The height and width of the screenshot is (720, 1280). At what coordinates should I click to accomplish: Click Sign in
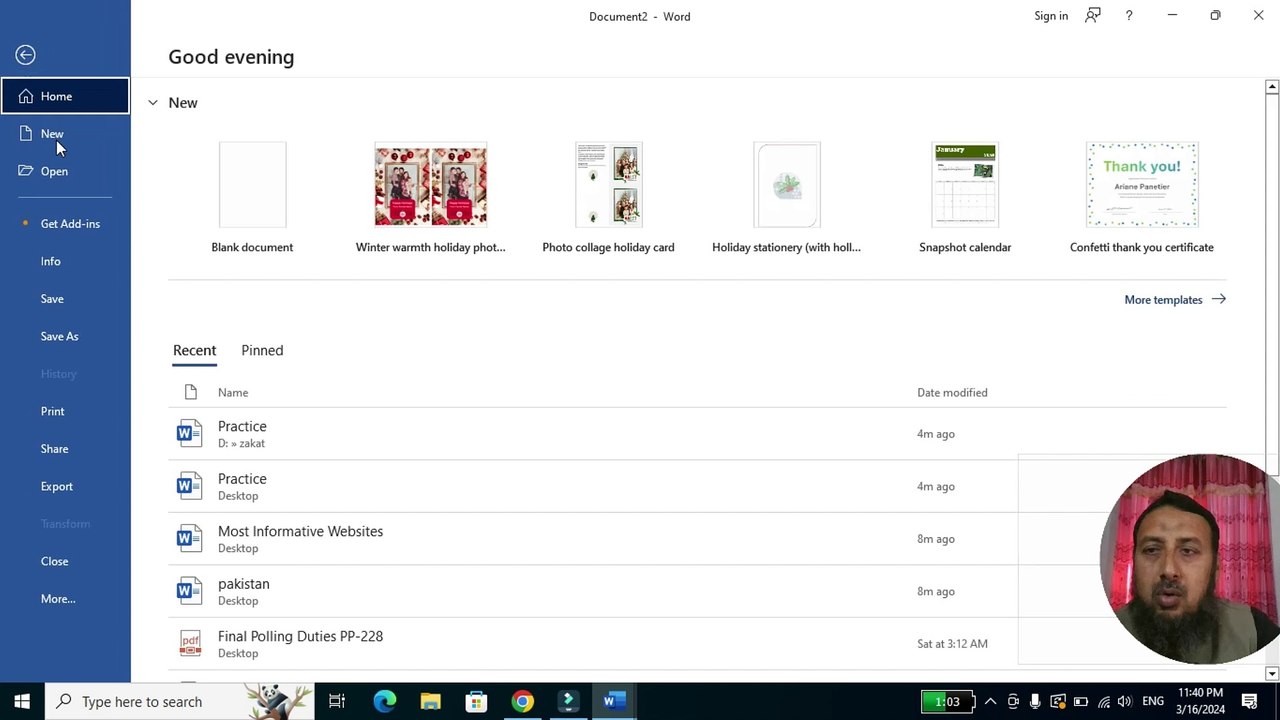[x=1051, y=16]
